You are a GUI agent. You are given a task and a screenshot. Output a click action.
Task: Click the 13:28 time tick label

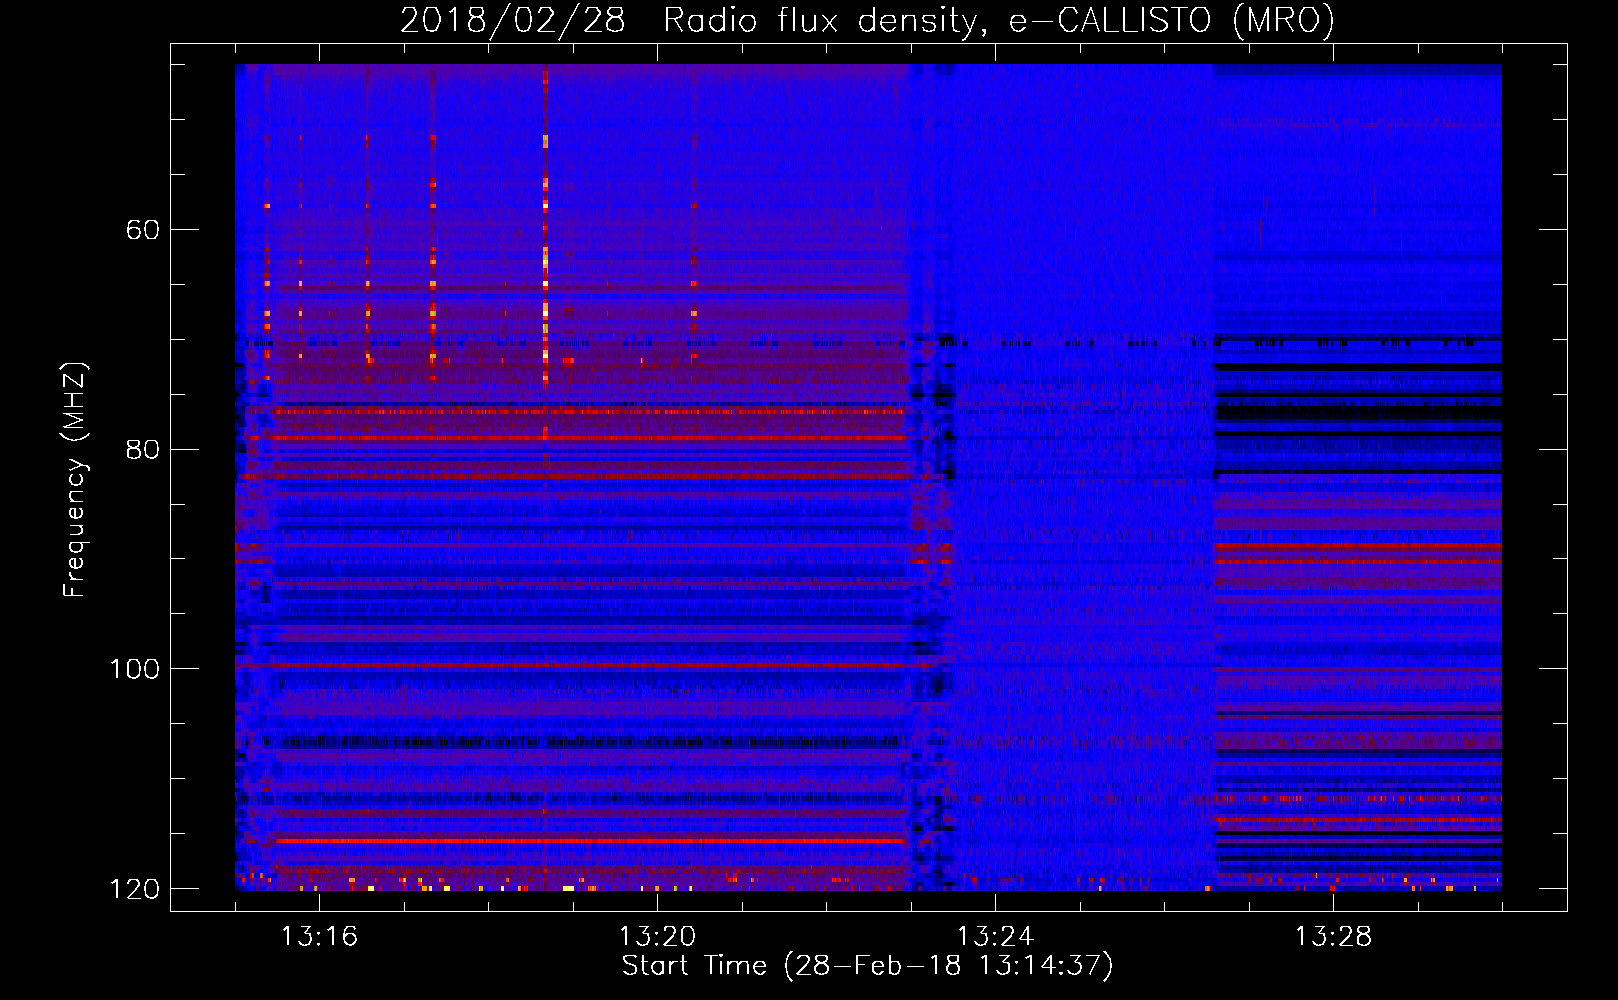tap(1333, 937)
